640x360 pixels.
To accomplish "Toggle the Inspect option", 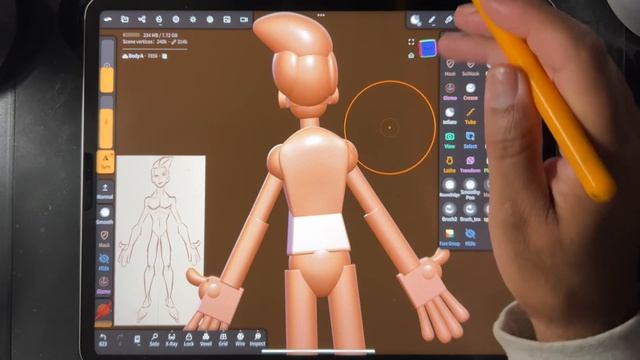I will (258, 340).
